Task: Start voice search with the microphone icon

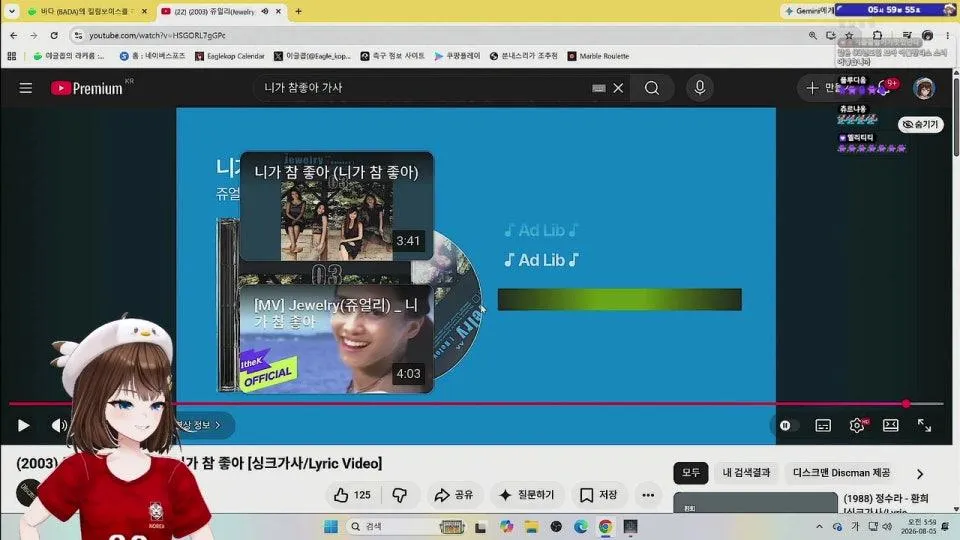Action: pyautogui.click(x=700, y=88)
